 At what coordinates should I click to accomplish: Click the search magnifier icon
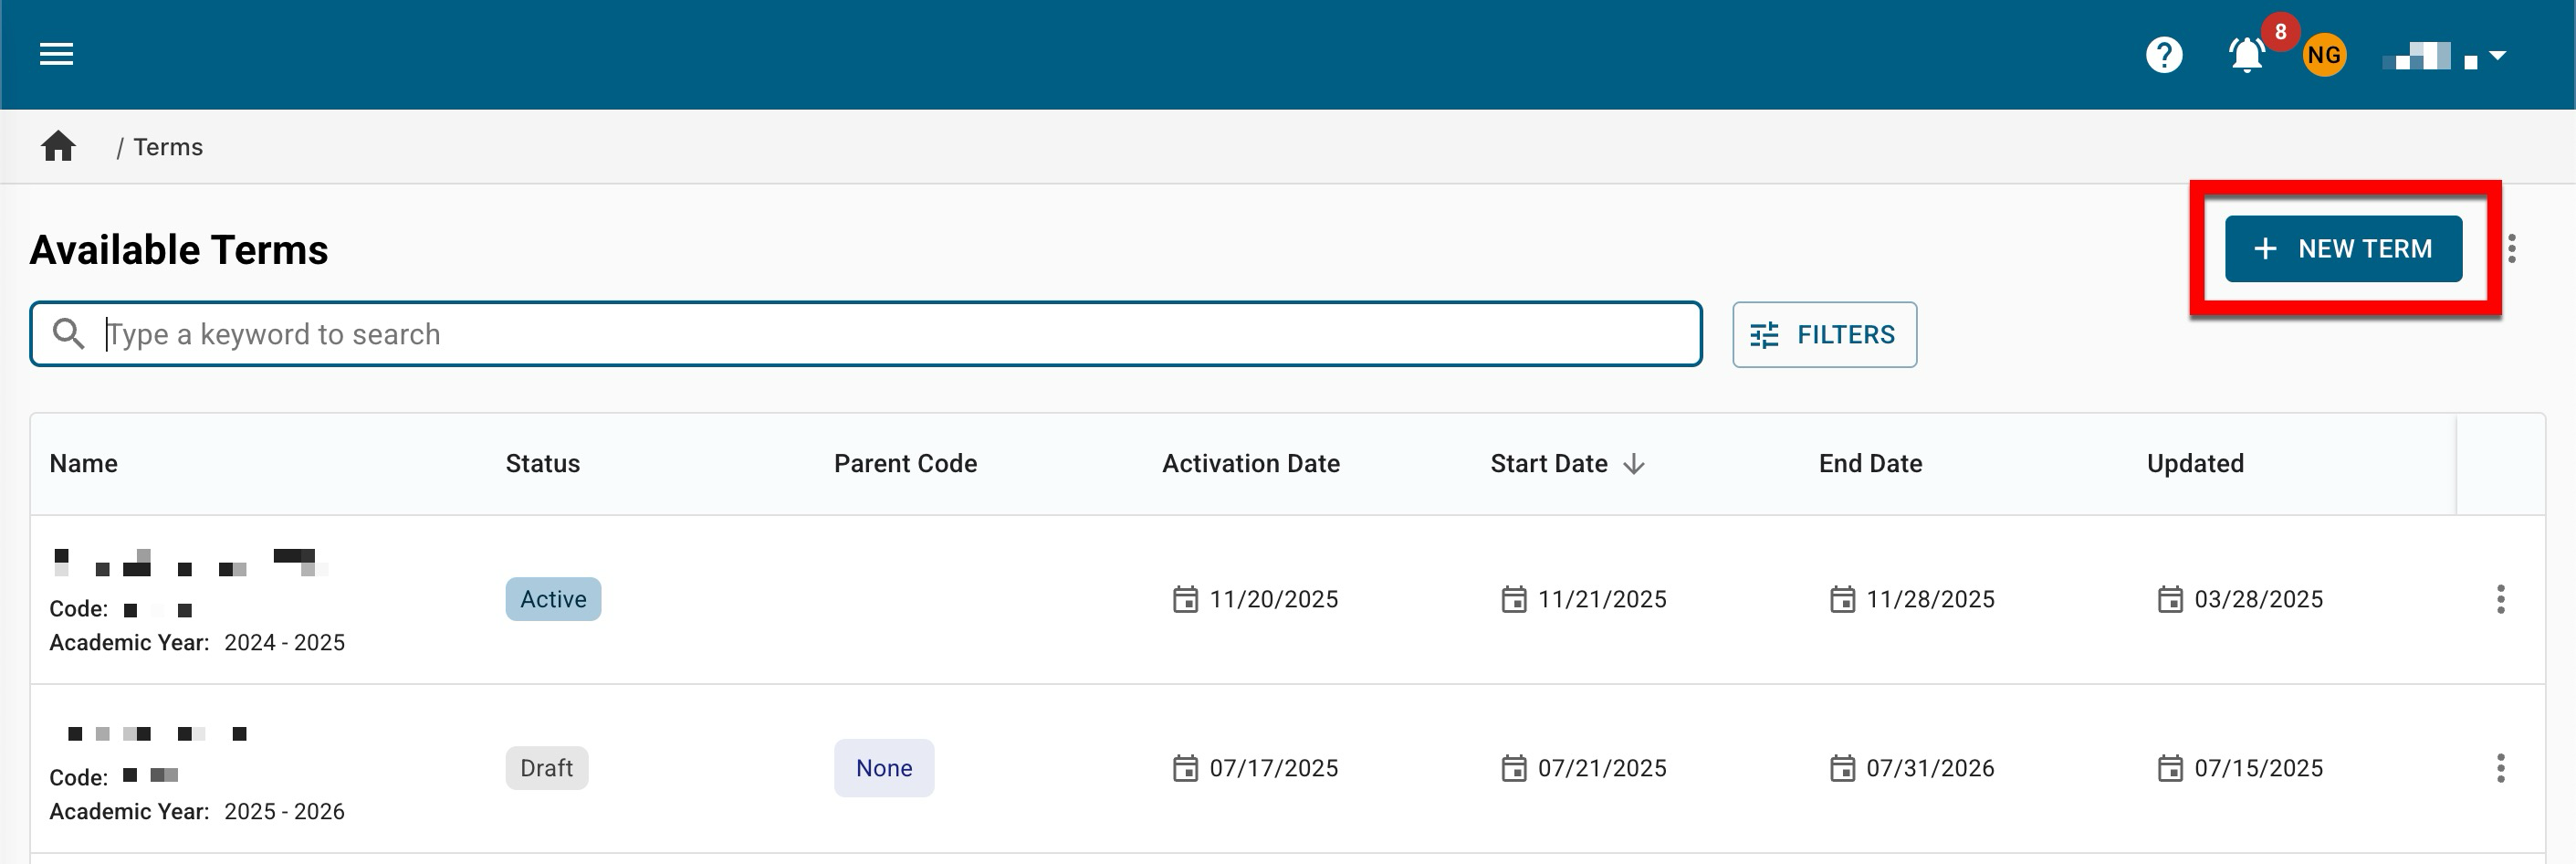(68, 334)
